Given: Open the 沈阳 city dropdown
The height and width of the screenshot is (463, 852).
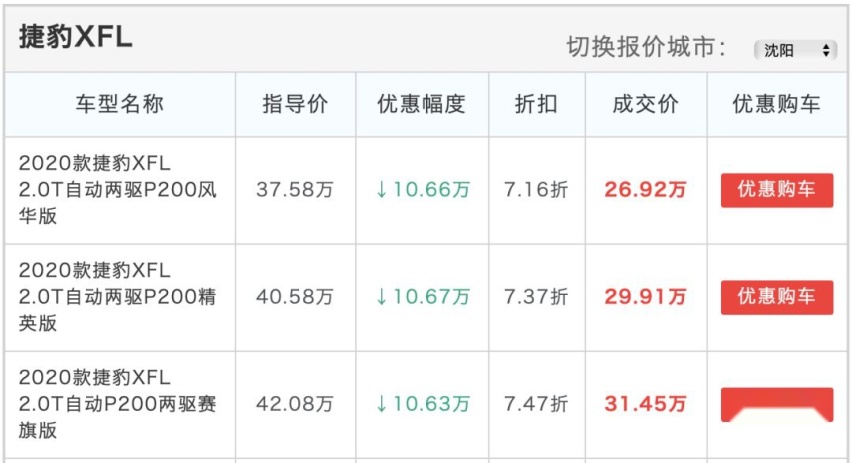Looking at the screenshot, I should [x=795, y=51].
